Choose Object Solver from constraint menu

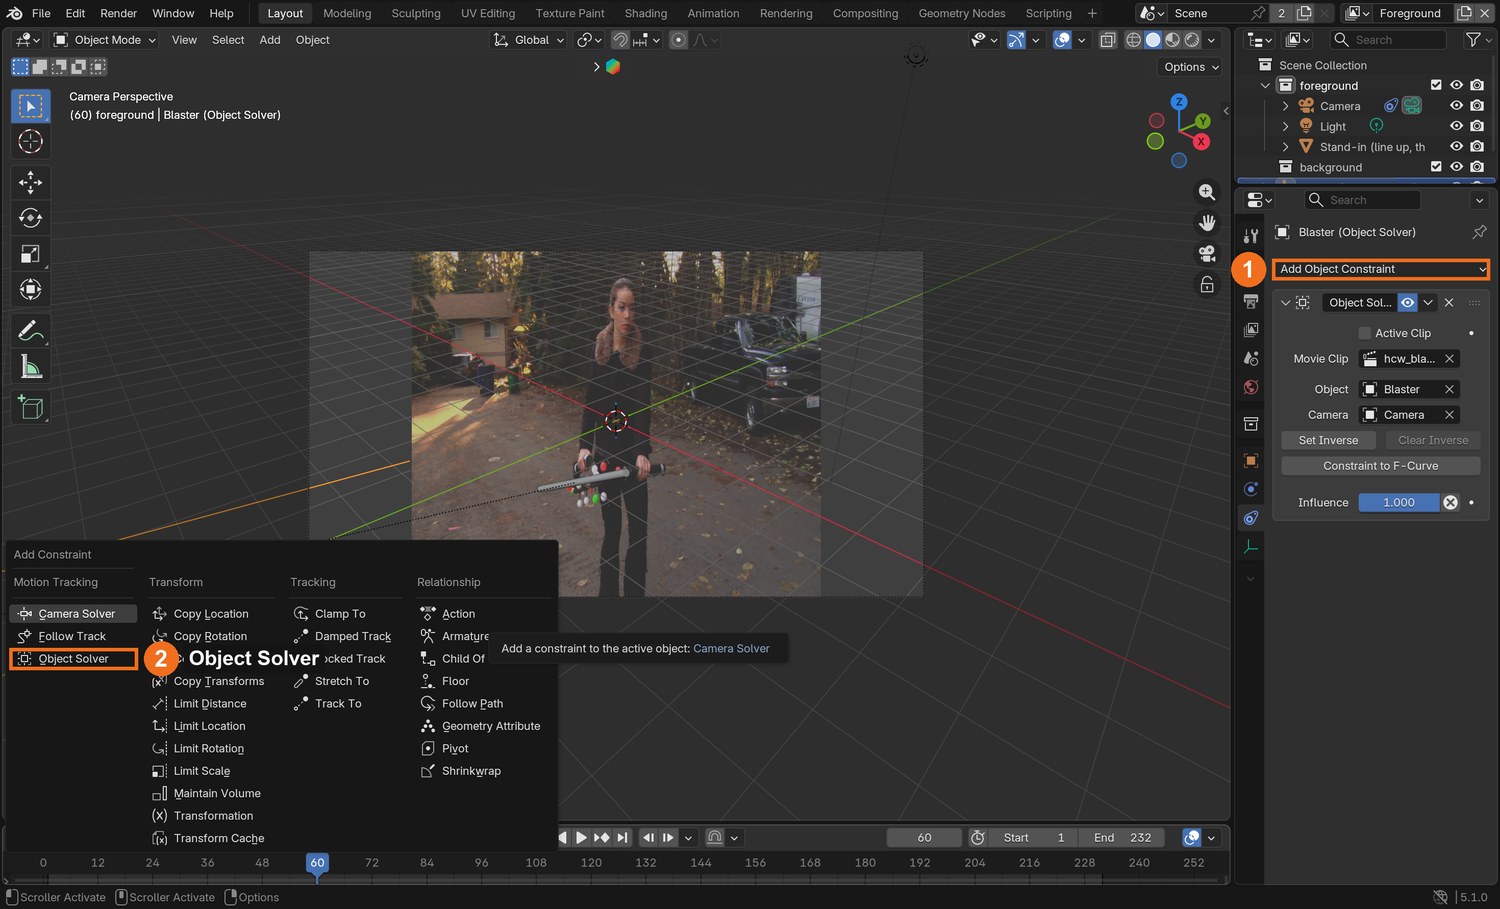73,659
